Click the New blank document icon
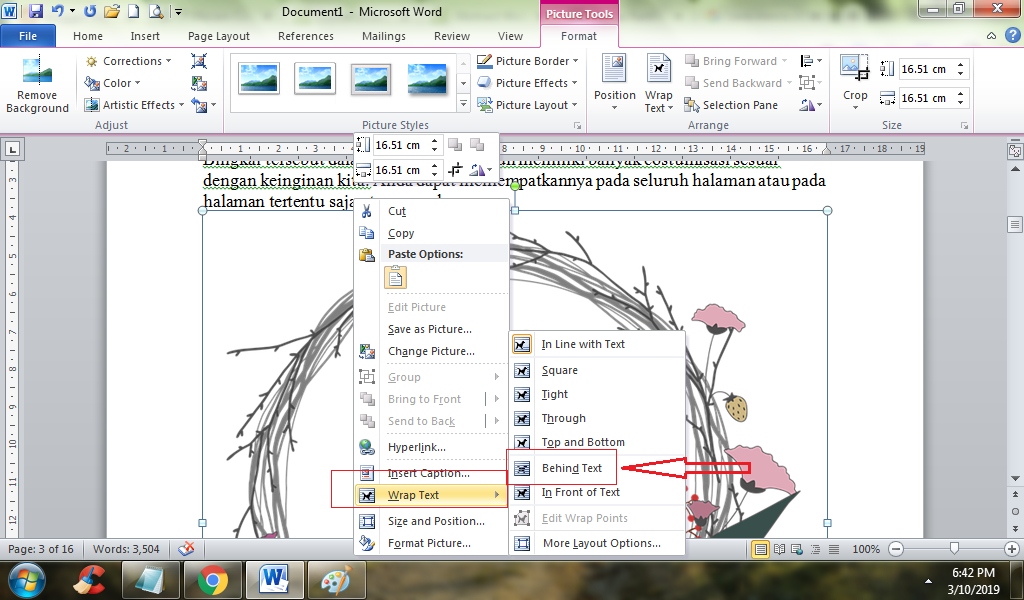1024x600 pixels. pyautogui.click(x=133, y=11)
